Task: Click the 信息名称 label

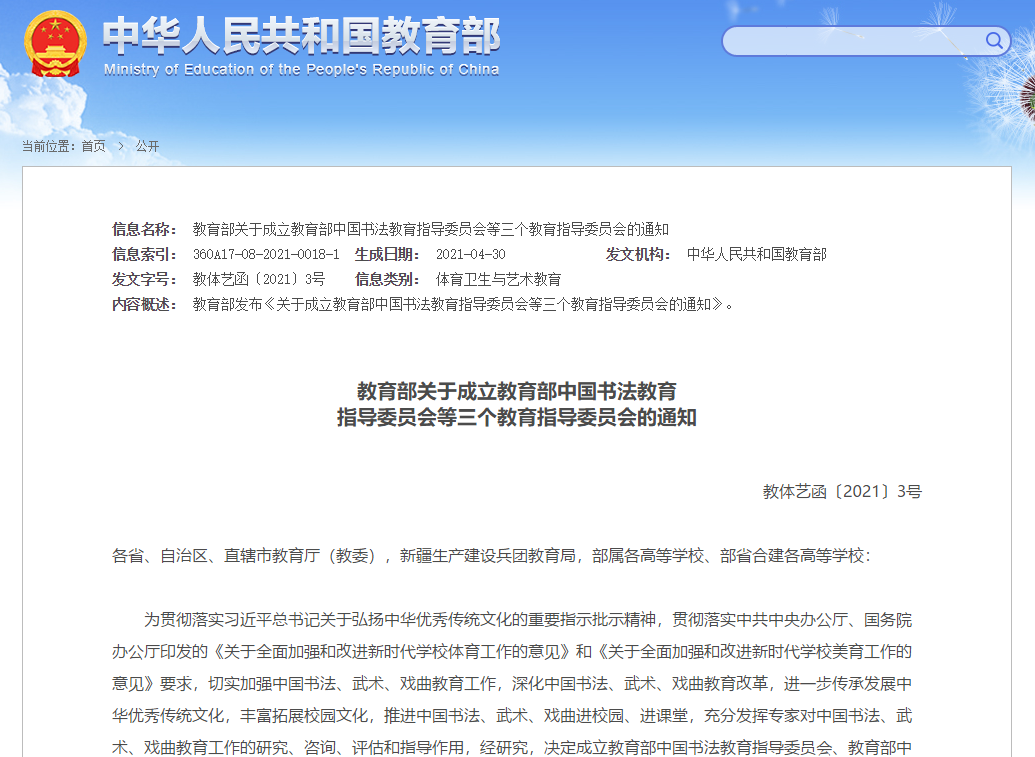Action: (144, 229)
